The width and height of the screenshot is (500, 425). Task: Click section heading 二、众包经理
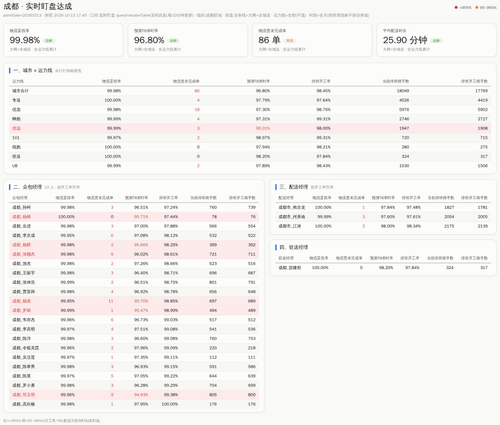(x=27, y=187)
